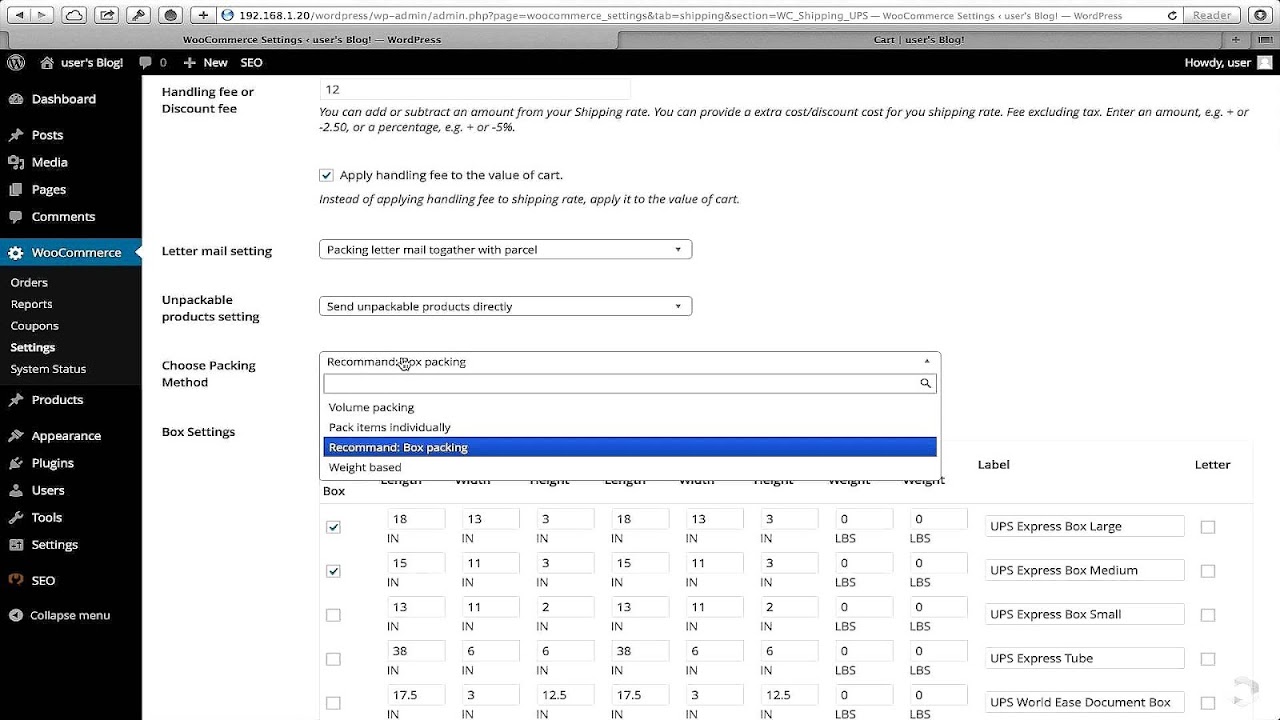Go back with the browser back arrow

[20, 15]
